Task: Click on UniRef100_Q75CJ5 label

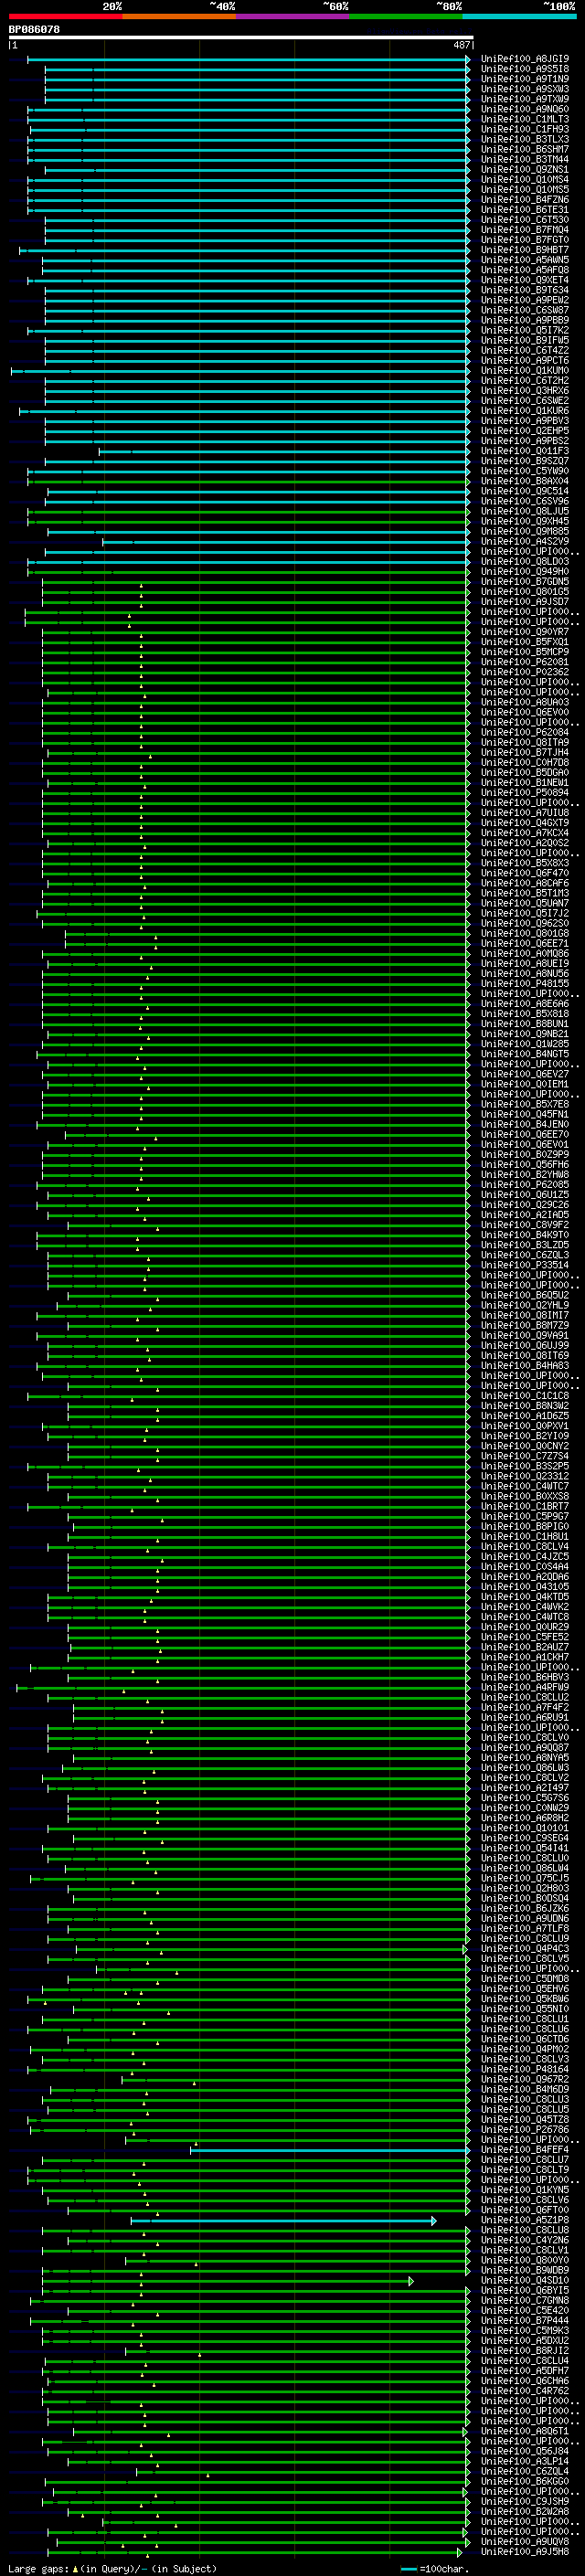Action: point(525,1878)
